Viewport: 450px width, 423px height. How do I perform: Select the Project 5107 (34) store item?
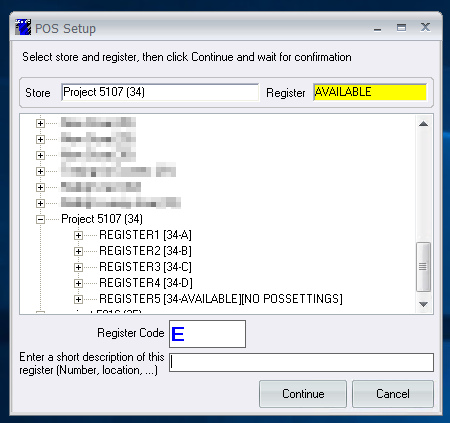(102, 219)
